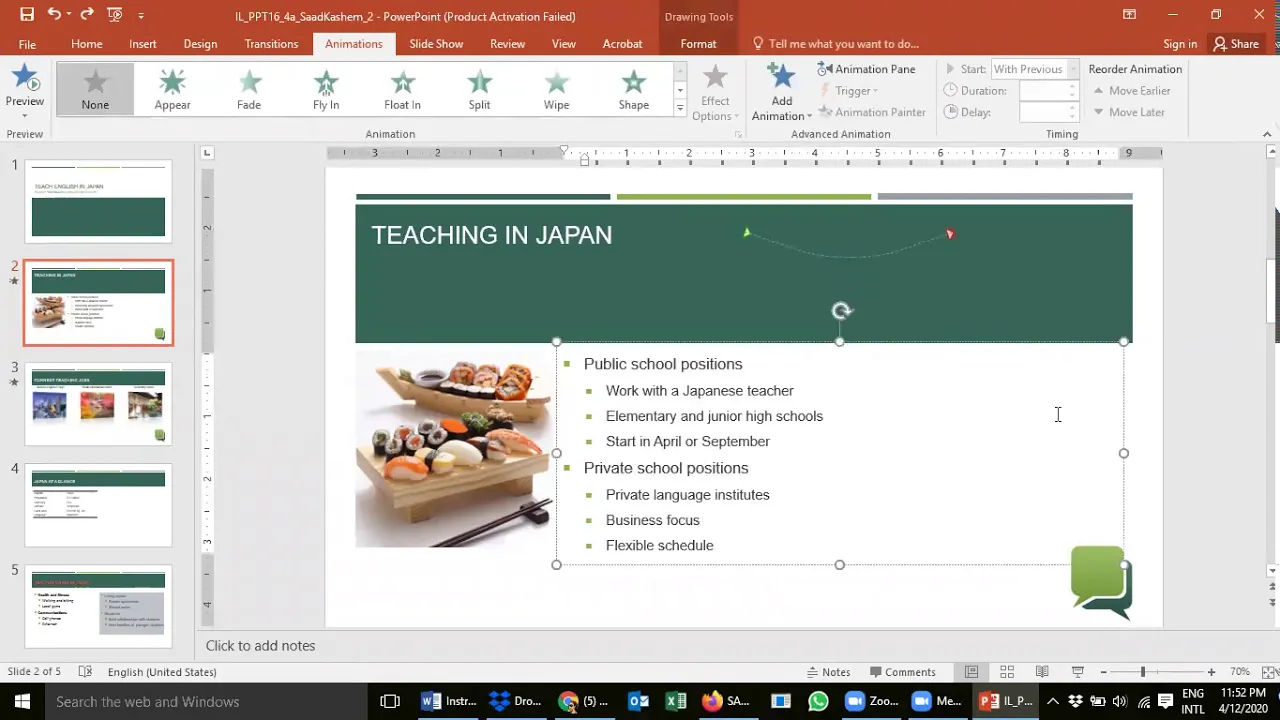Start Slide Show from status bar icon
This screenshot has height=720, width=1280.
click(1077, 672)
